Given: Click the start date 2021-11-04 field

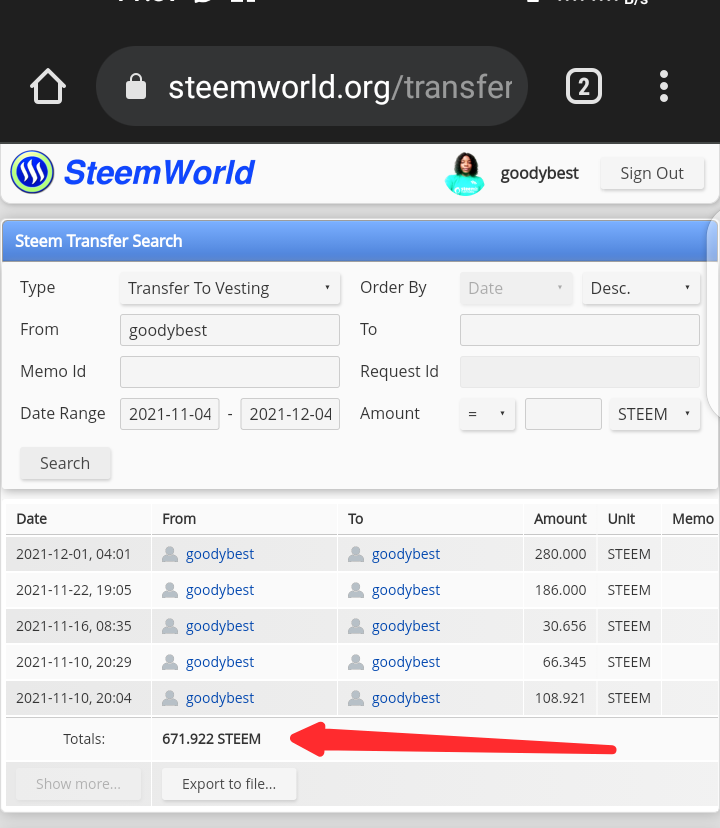Looking at the screenshot, I should coord(170,414).
